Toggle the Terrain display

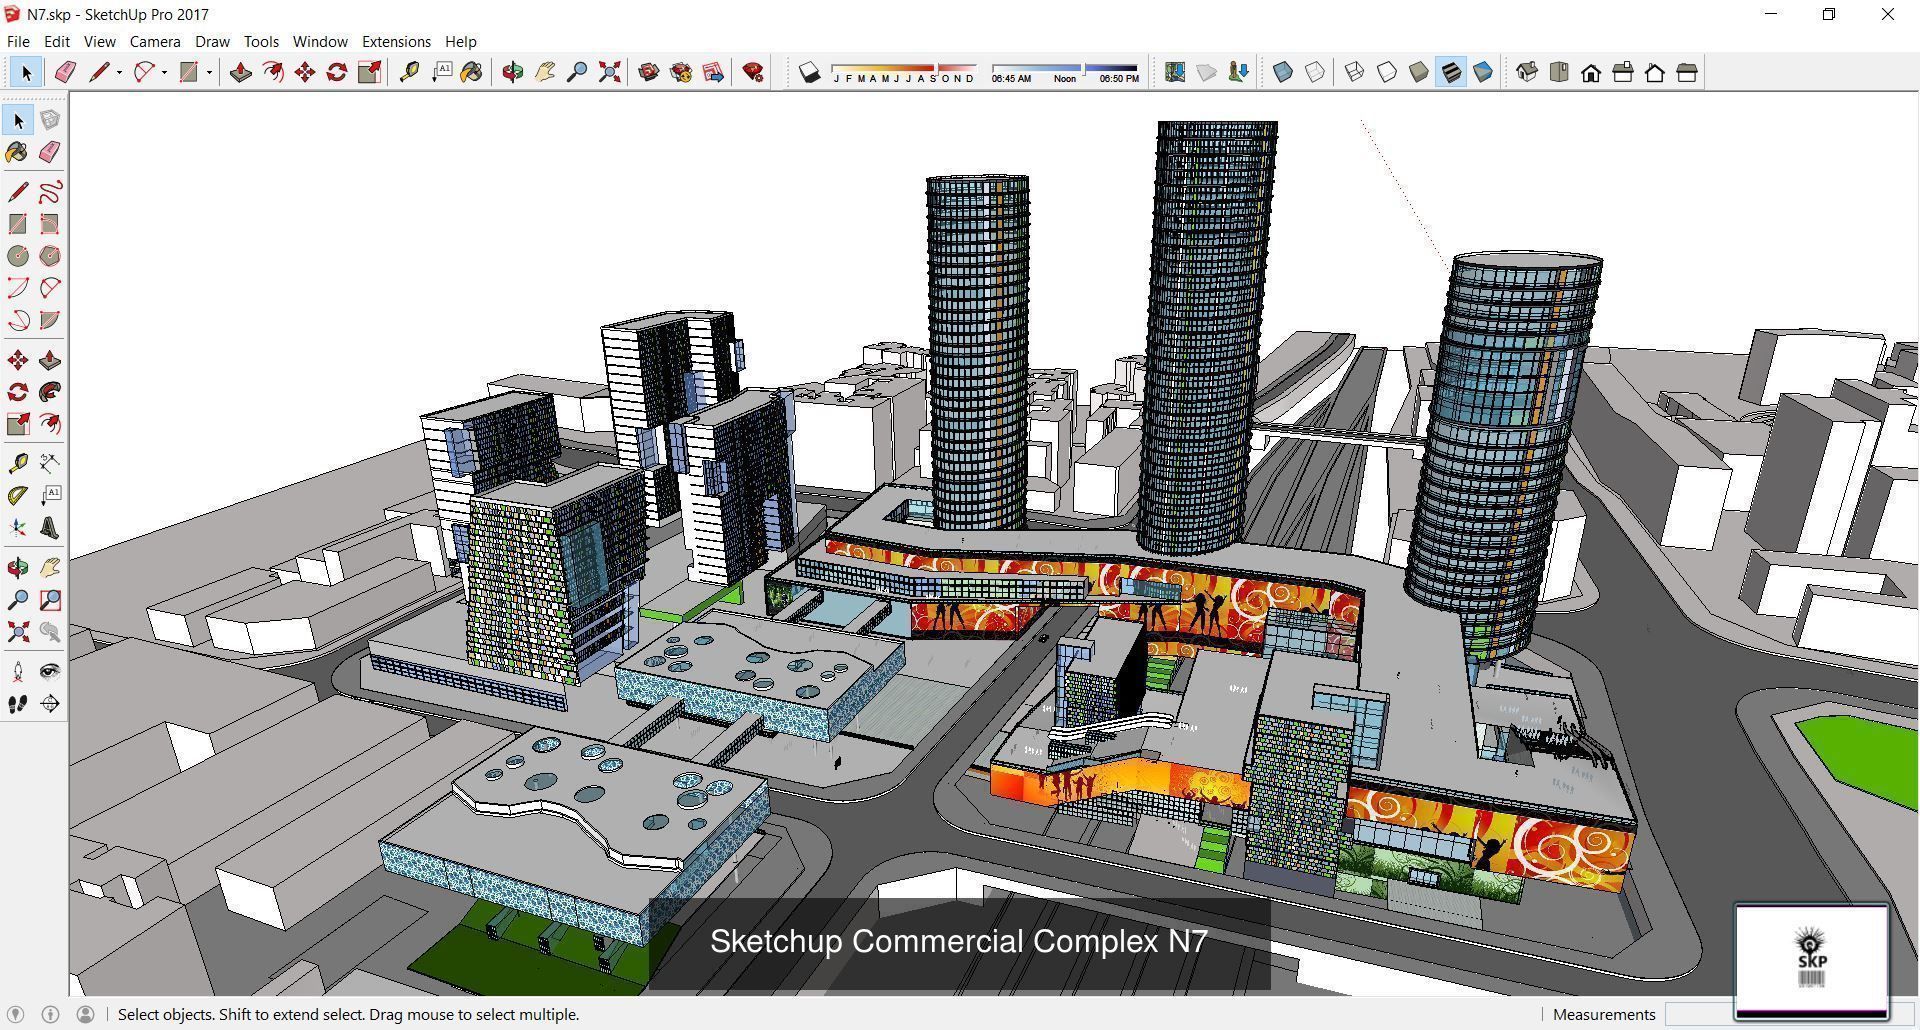point(1207,72)
